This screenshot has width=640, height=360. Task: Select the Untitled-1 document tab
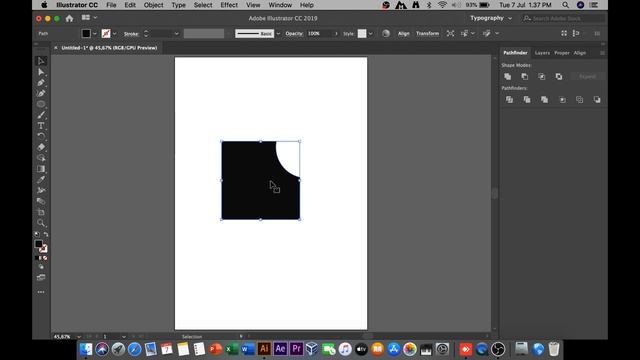tap(109, 48)
